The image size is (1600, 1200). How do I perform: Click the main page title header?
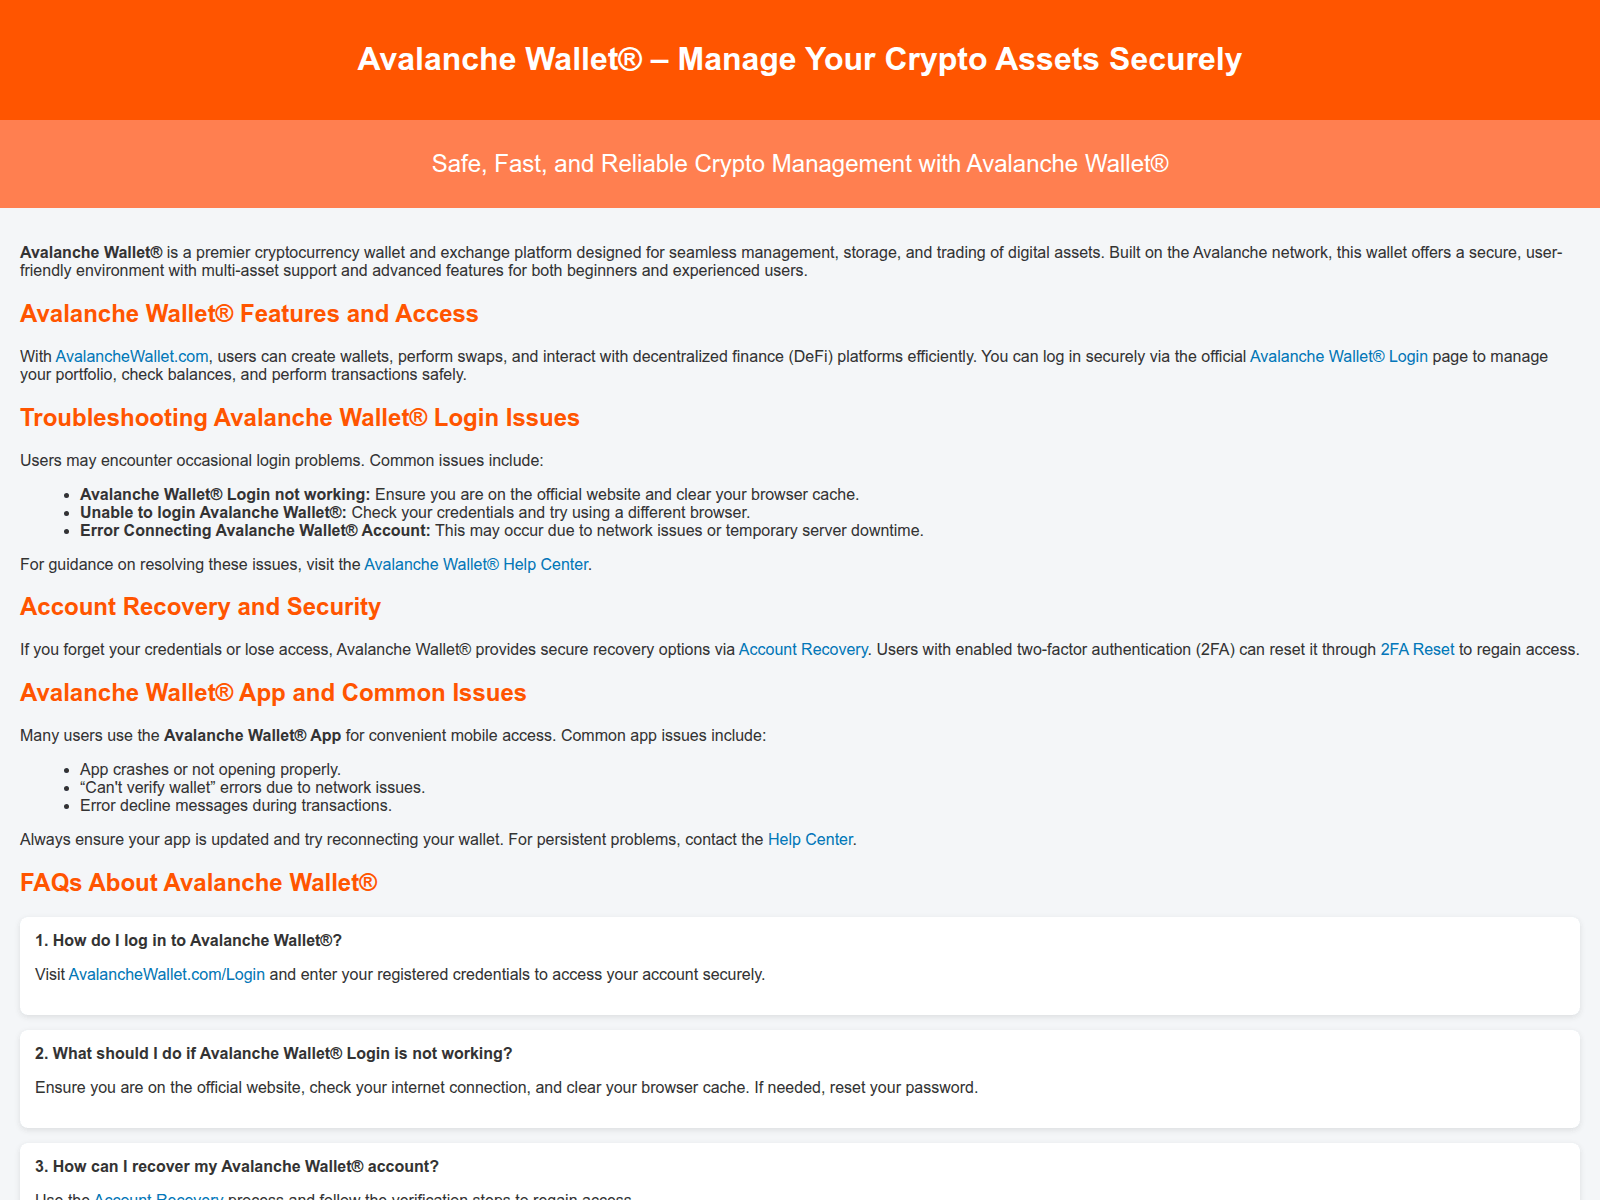[799, 60]
